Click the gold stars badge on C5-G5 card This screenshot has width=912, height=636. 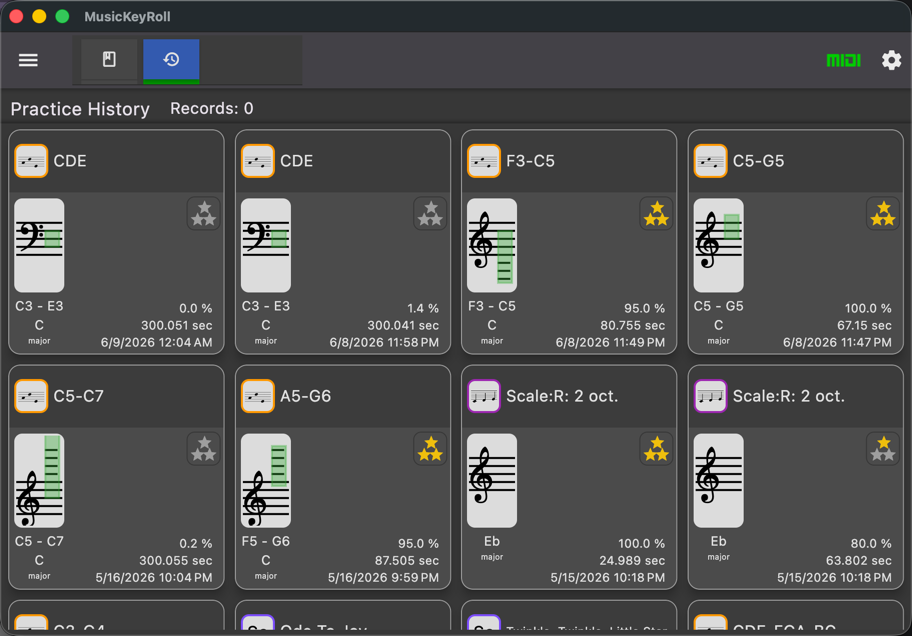click(x=883, y=214)
